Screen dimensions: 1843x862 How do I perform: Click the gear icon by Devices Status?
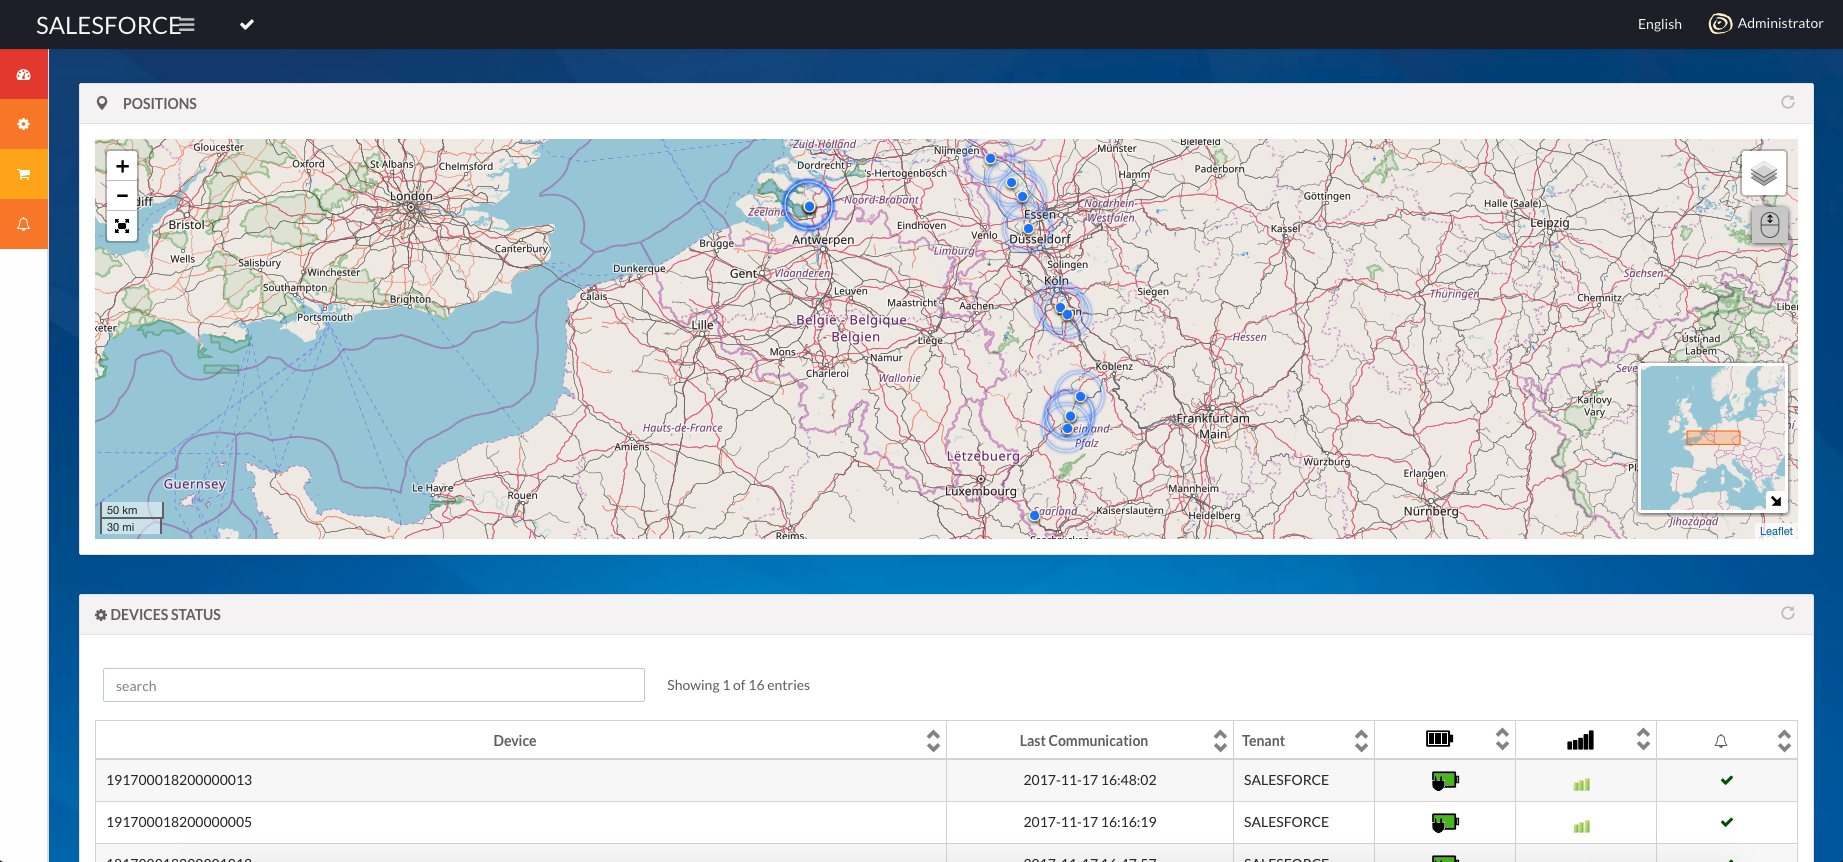pyautogui.click(x=101, y=615)
